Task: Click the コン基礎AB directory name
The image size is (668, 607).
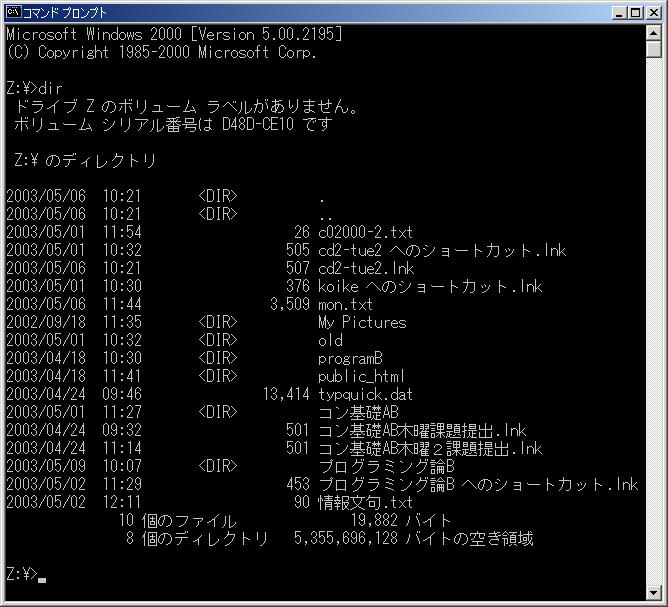Action: (x=358, y=412)
